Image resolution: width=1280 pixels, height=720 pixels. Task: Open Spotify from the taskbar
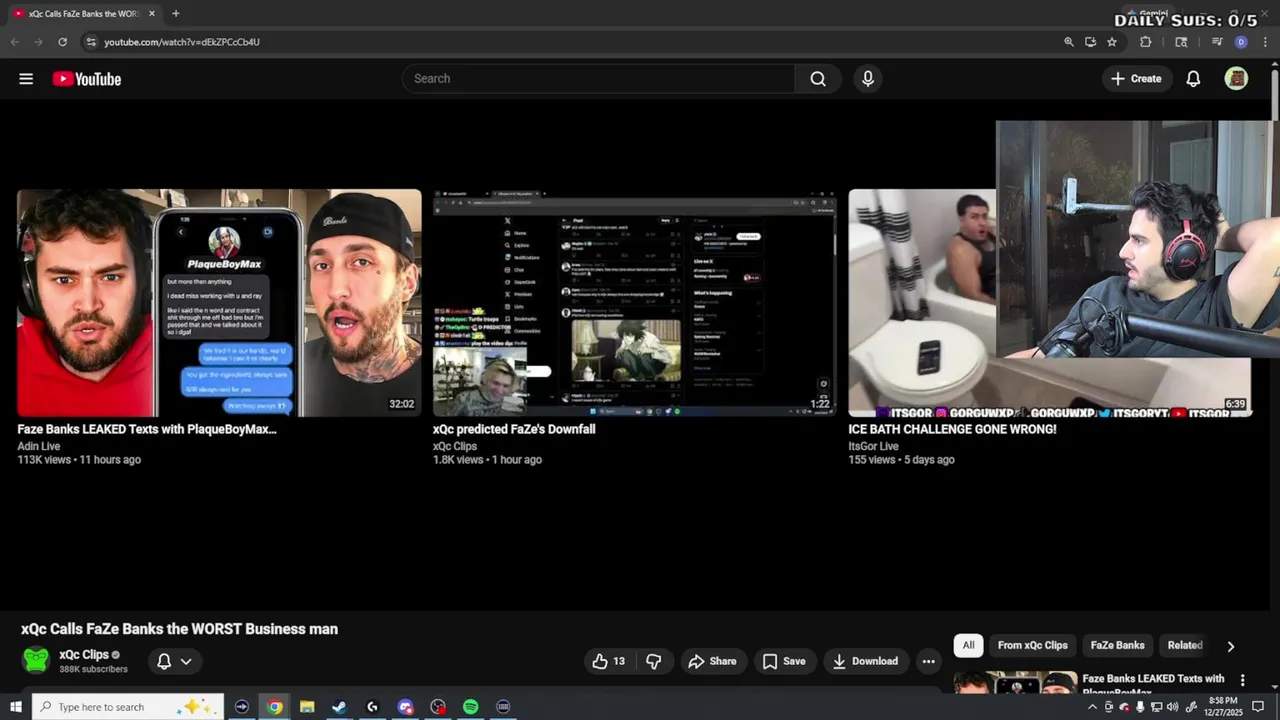[x=471, y=707]
